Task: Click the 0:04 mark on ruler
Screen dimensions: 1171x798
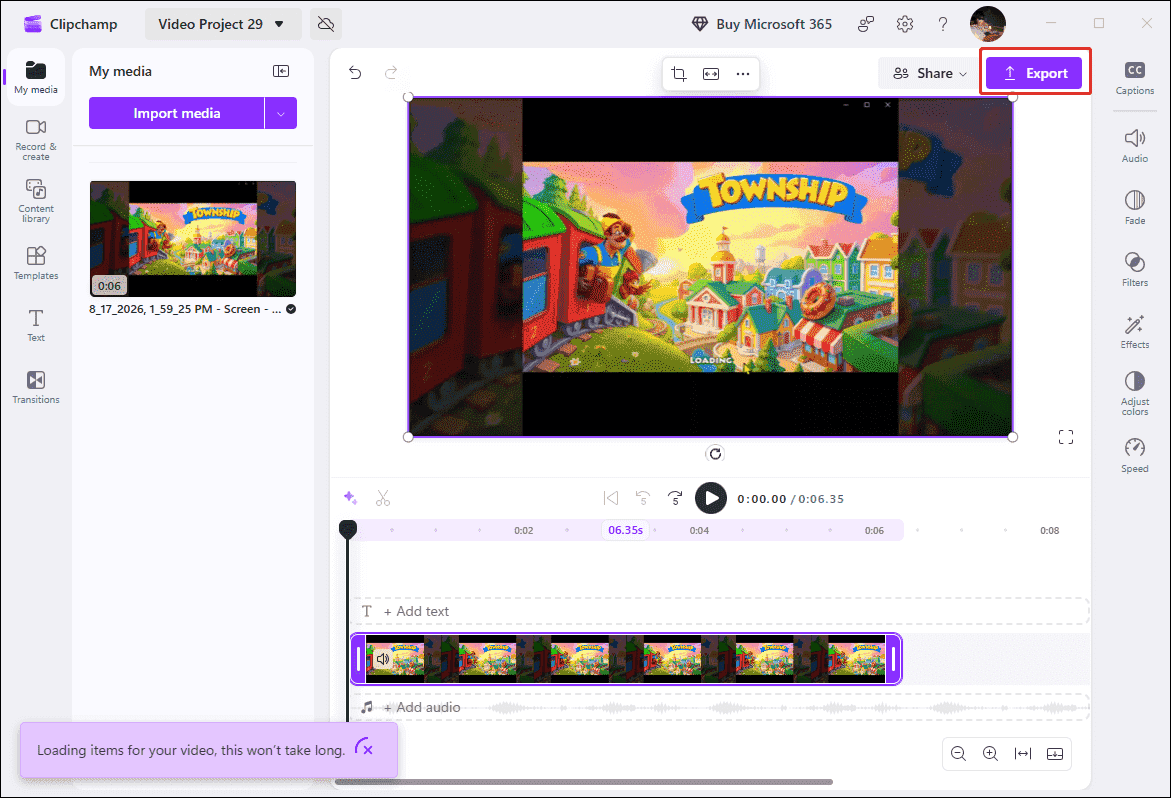Action: point(699,531)
